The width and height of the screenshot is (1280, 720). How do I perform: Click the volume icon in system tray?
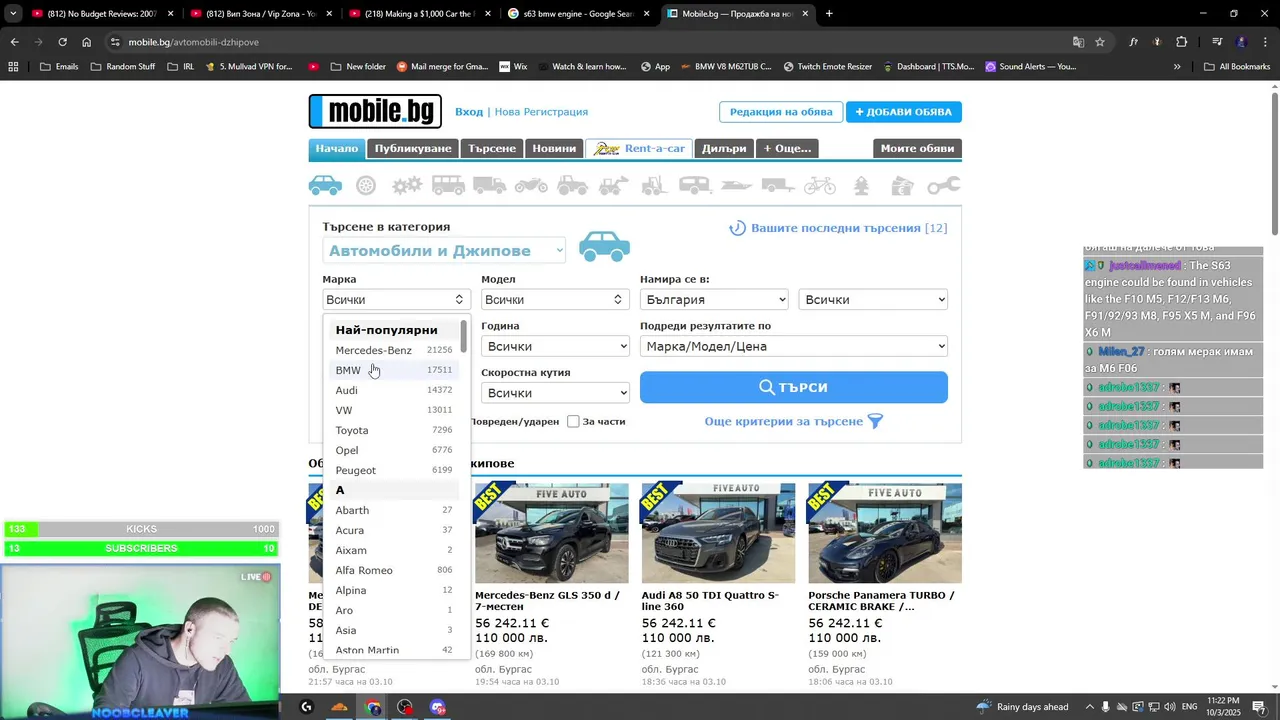click(x=1169, y=707)
